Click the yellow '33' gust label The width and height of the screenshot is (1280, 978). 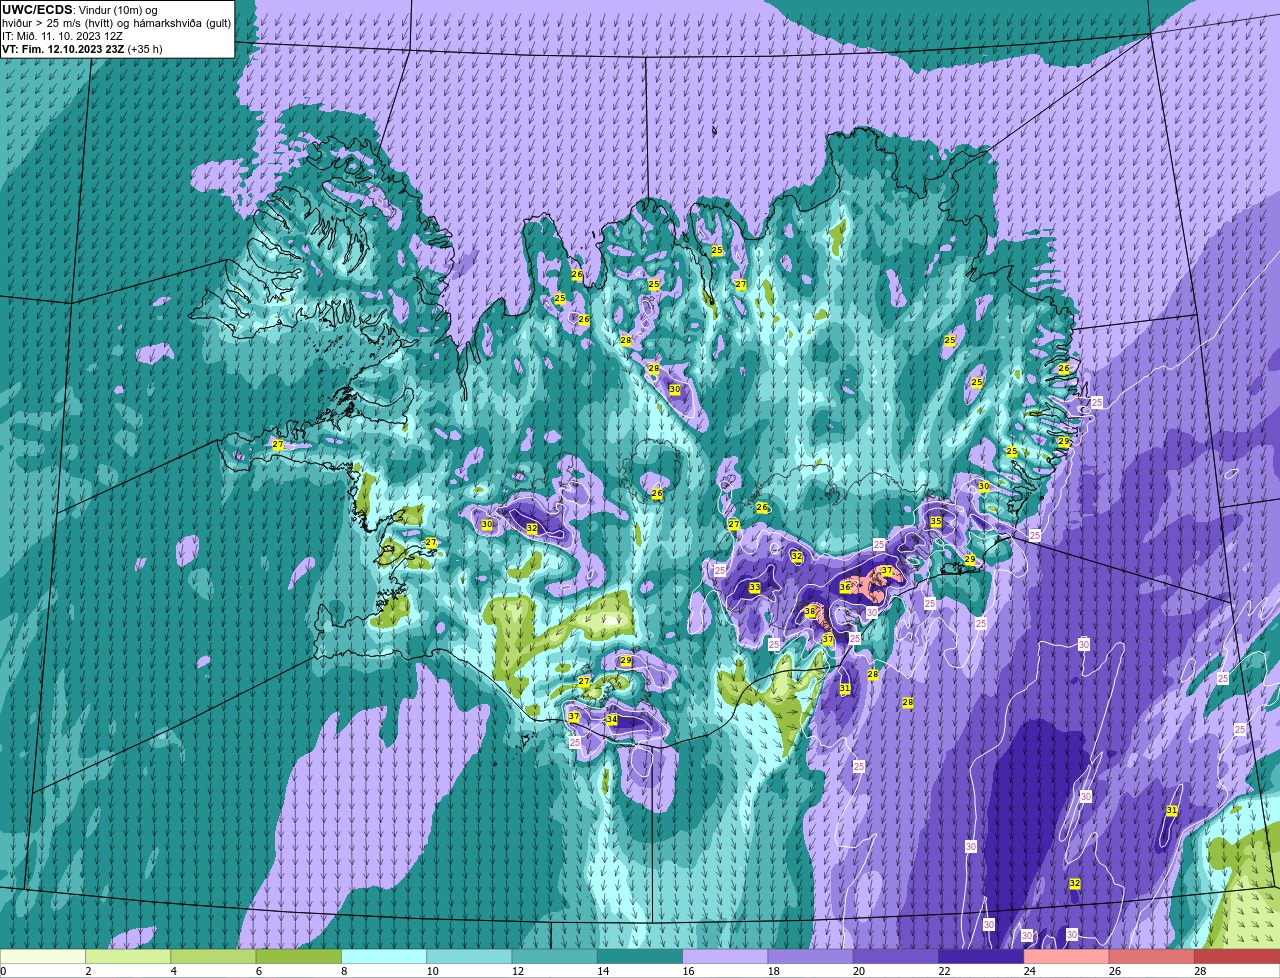pyautogui.click(x=755, y=588)
